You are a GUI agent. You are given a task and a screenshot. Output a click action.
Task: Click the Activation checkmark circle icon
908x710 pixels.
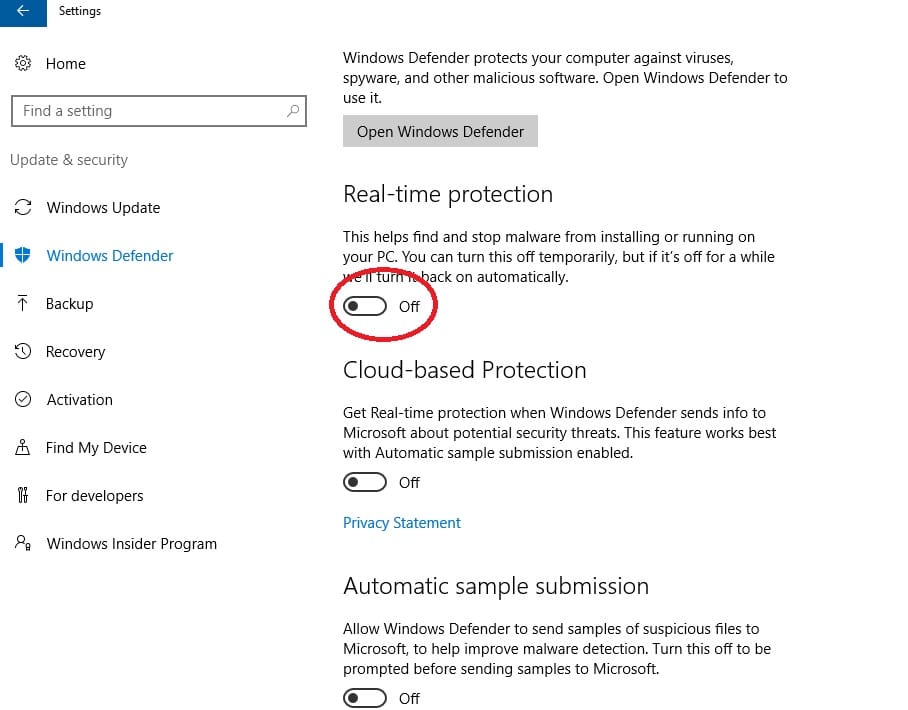23,400
